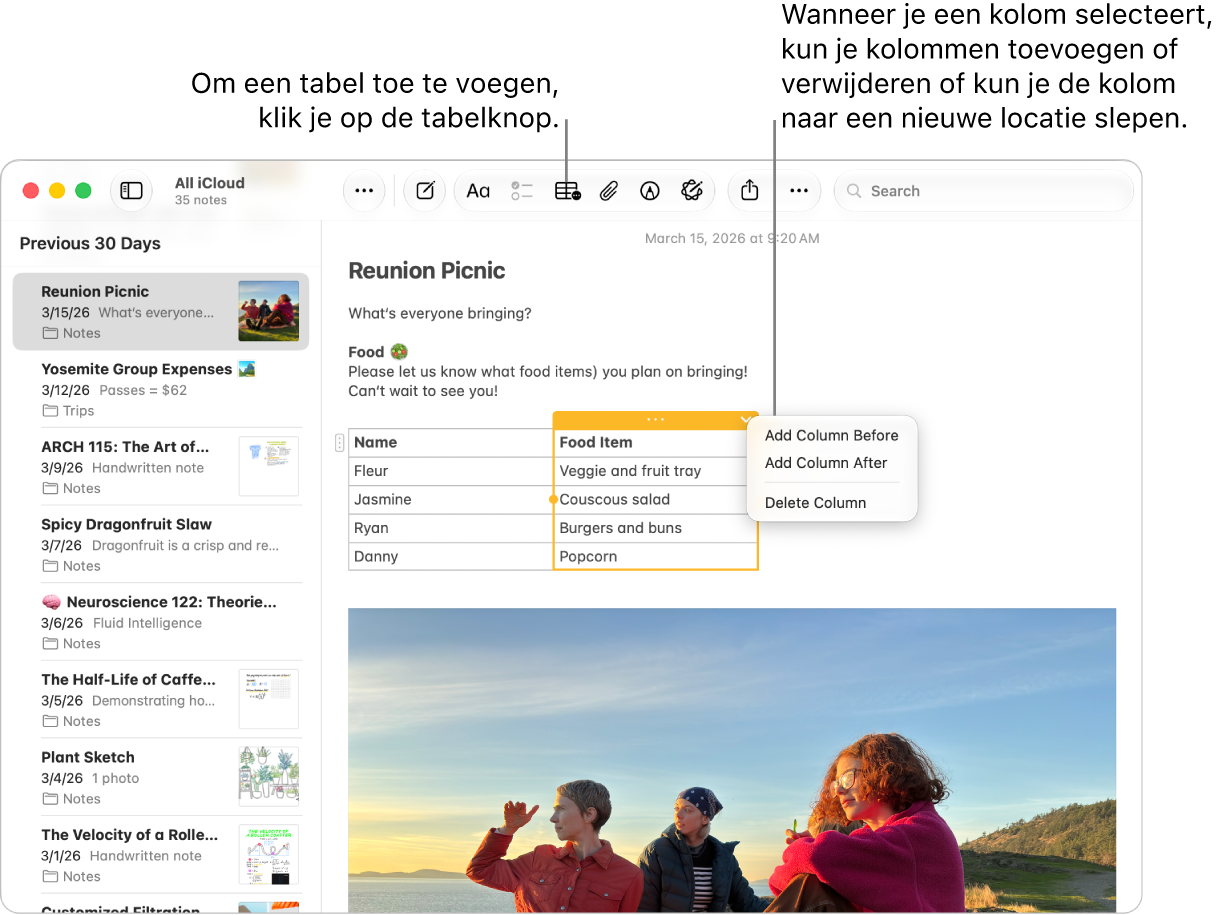Open the Aa text format menu
Image resolution: width=1218 pixels, height=915 pixels.
coord(478,191)
